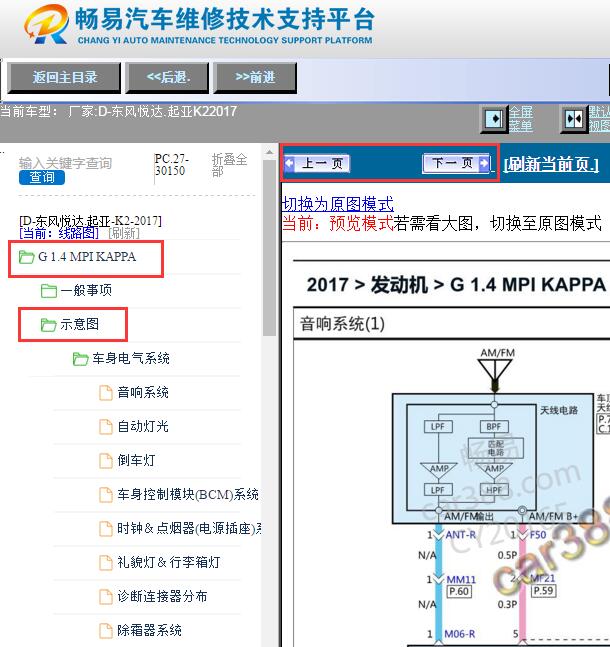Click the 2017 > 发动机 breadcrumb heading
This screenshot has width=610, height=647.
click(456, 285)
